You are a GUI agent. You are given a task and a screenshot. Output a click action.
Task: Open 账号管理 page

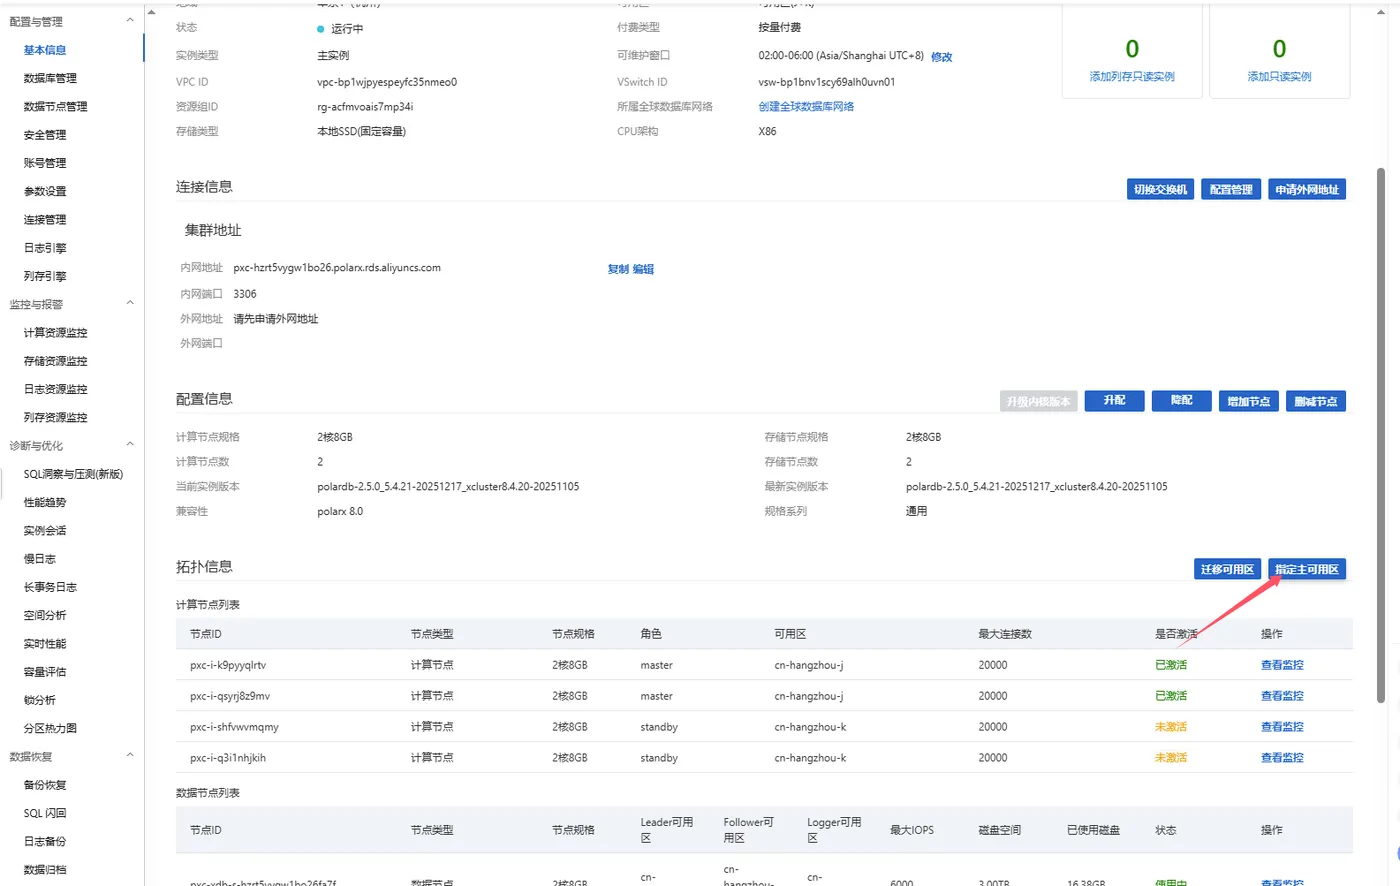tap(45, 163)
